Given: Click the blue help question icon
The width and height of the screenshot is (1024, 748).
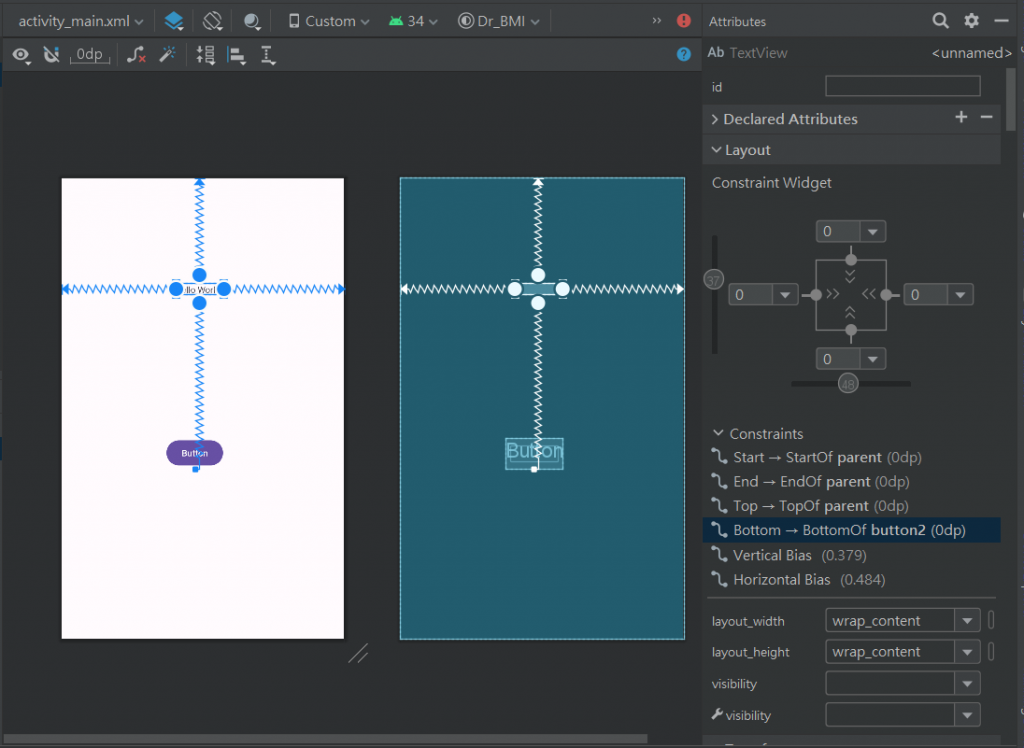Looking at the screenshot, I should point(684,54).
